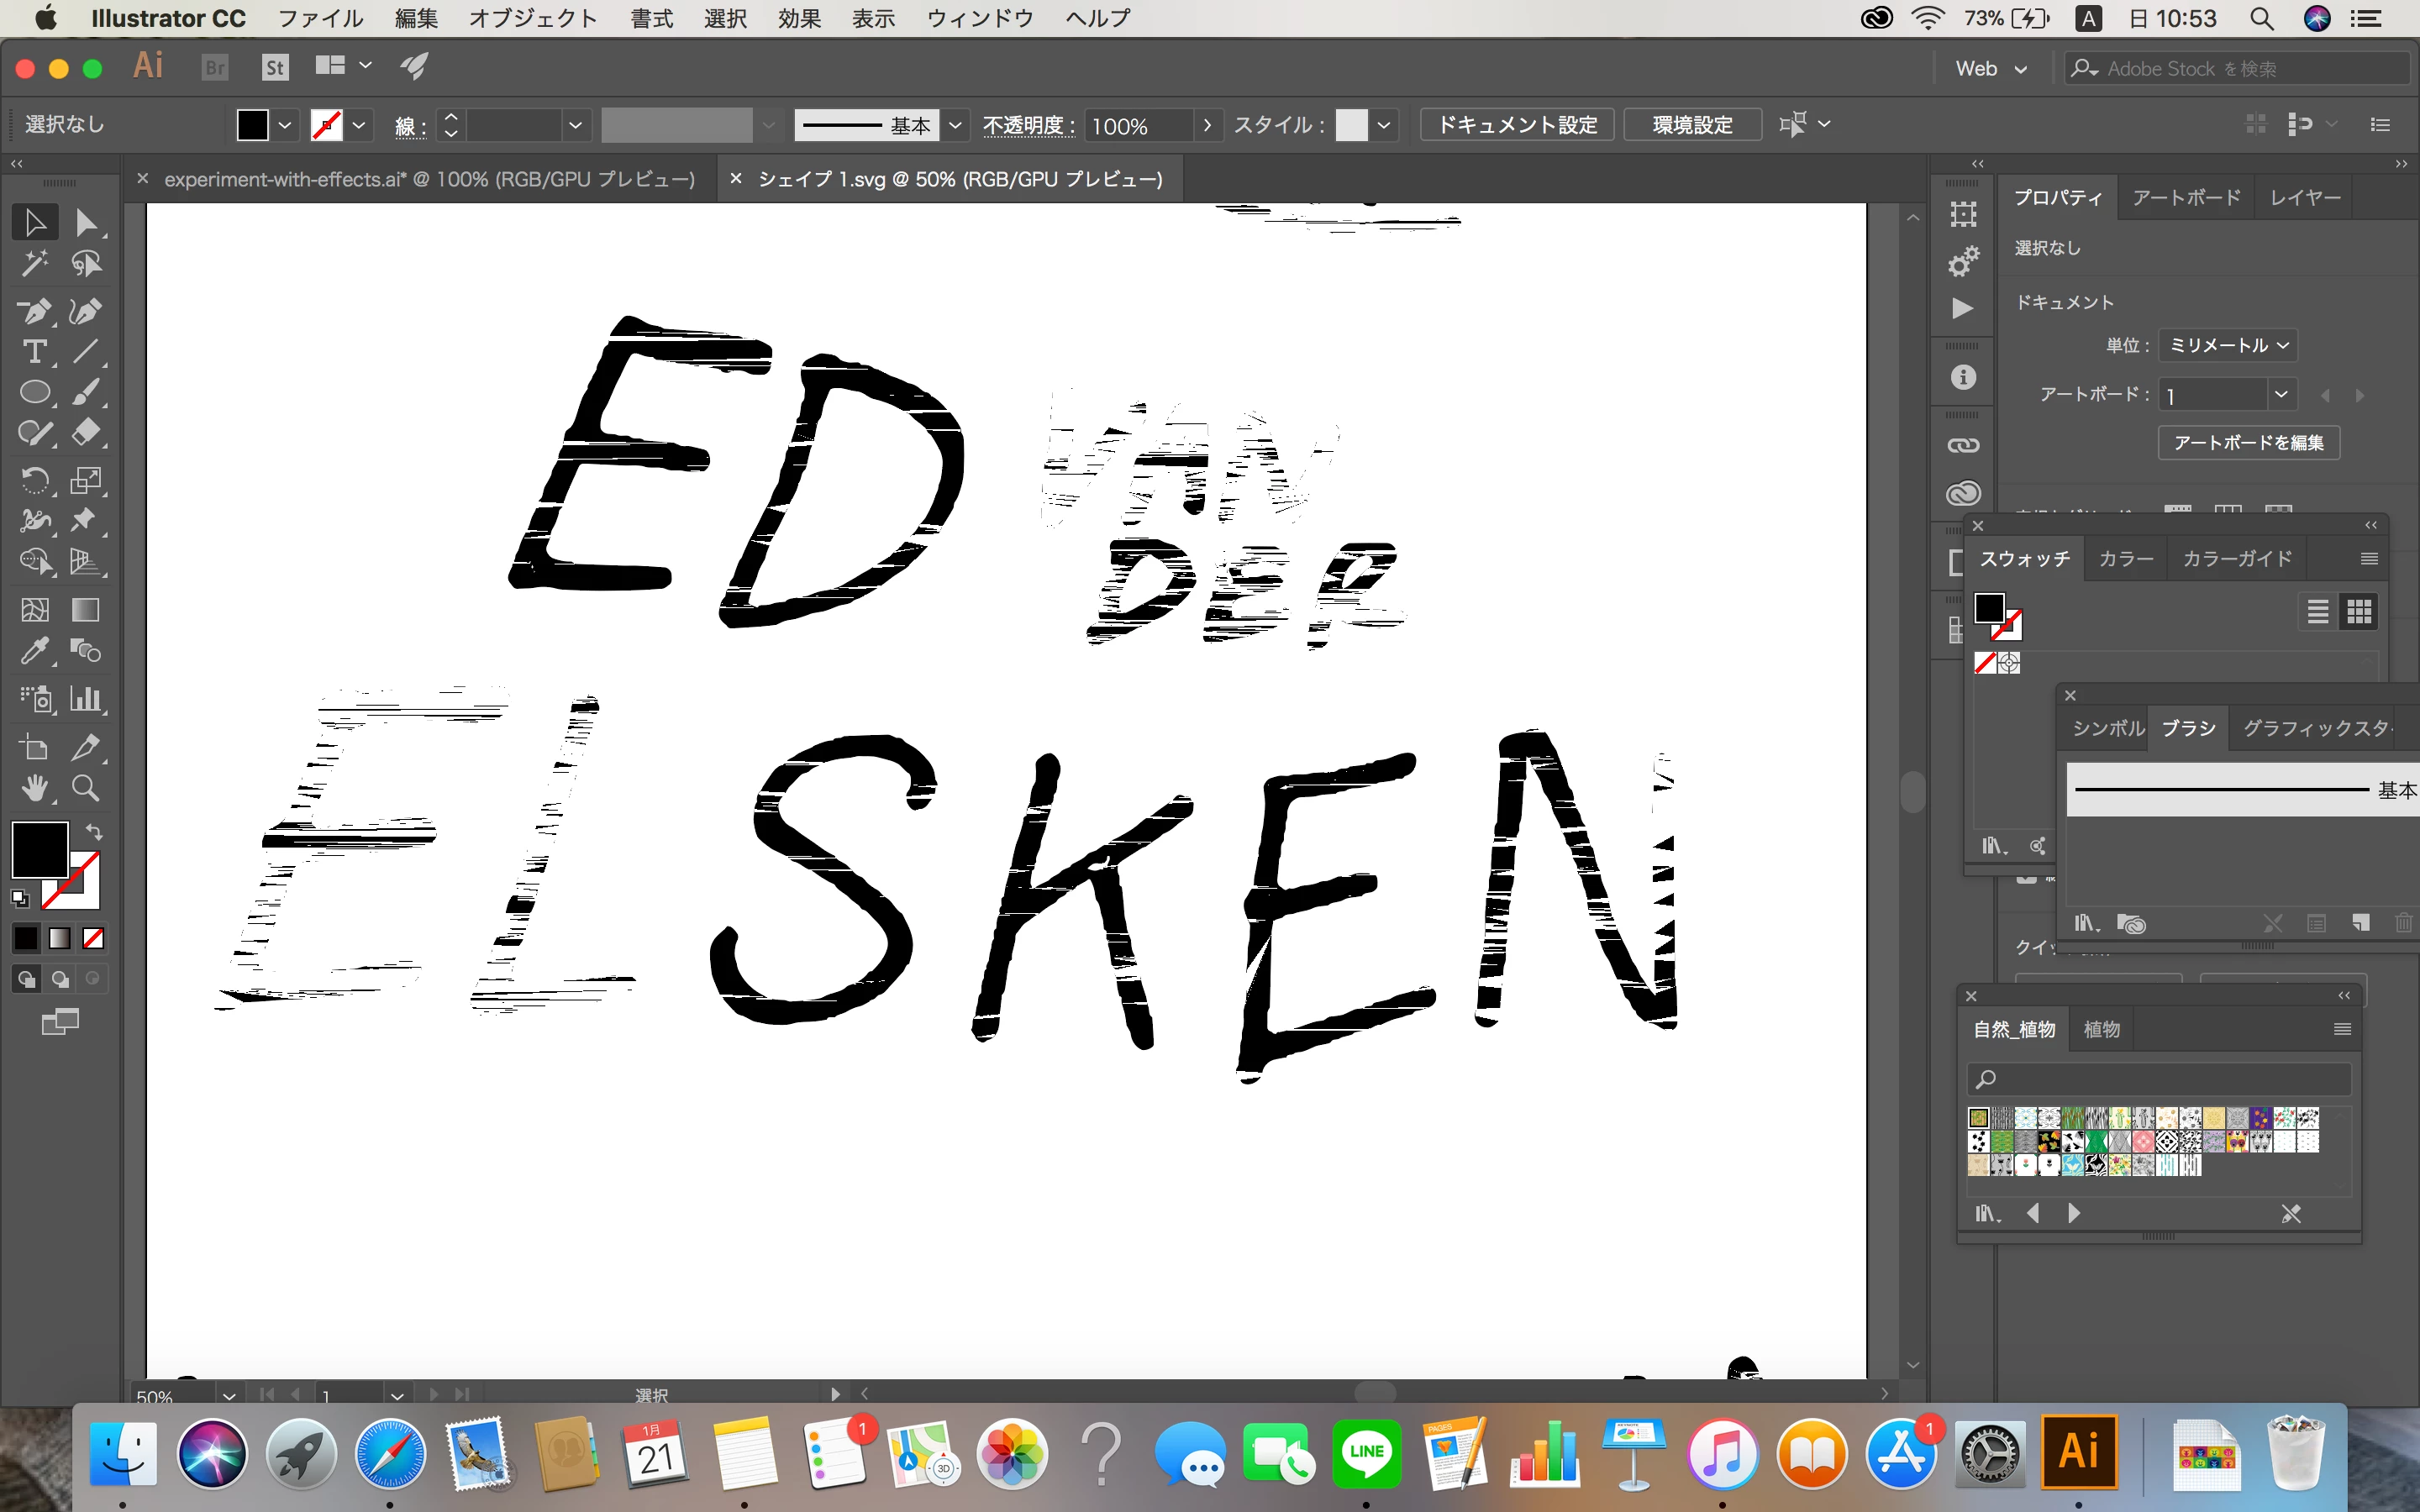Image resolution: width=2420 pixels, height=1512 pixels.
Task: Select the Zoom tool
Action: tap(86, 789)
